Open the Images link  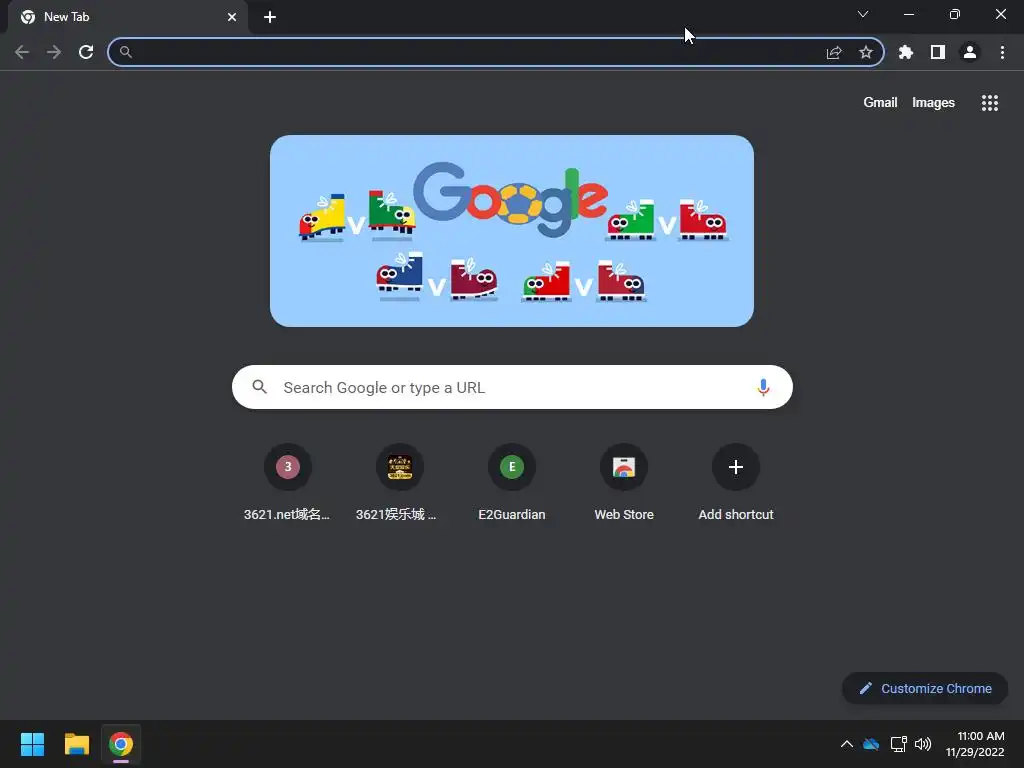[933, 103]
